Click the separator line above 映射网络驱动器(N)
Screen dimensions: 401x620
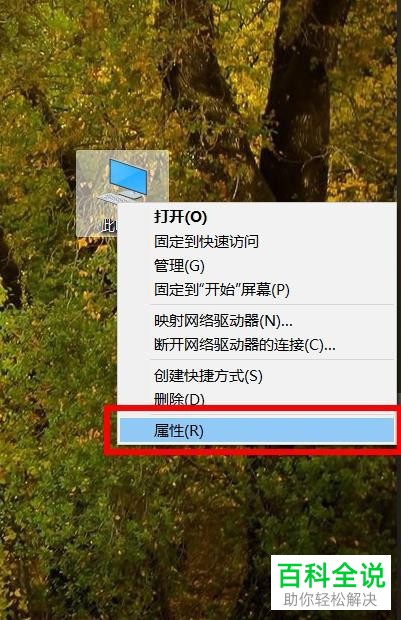click(x=272, y=304)
